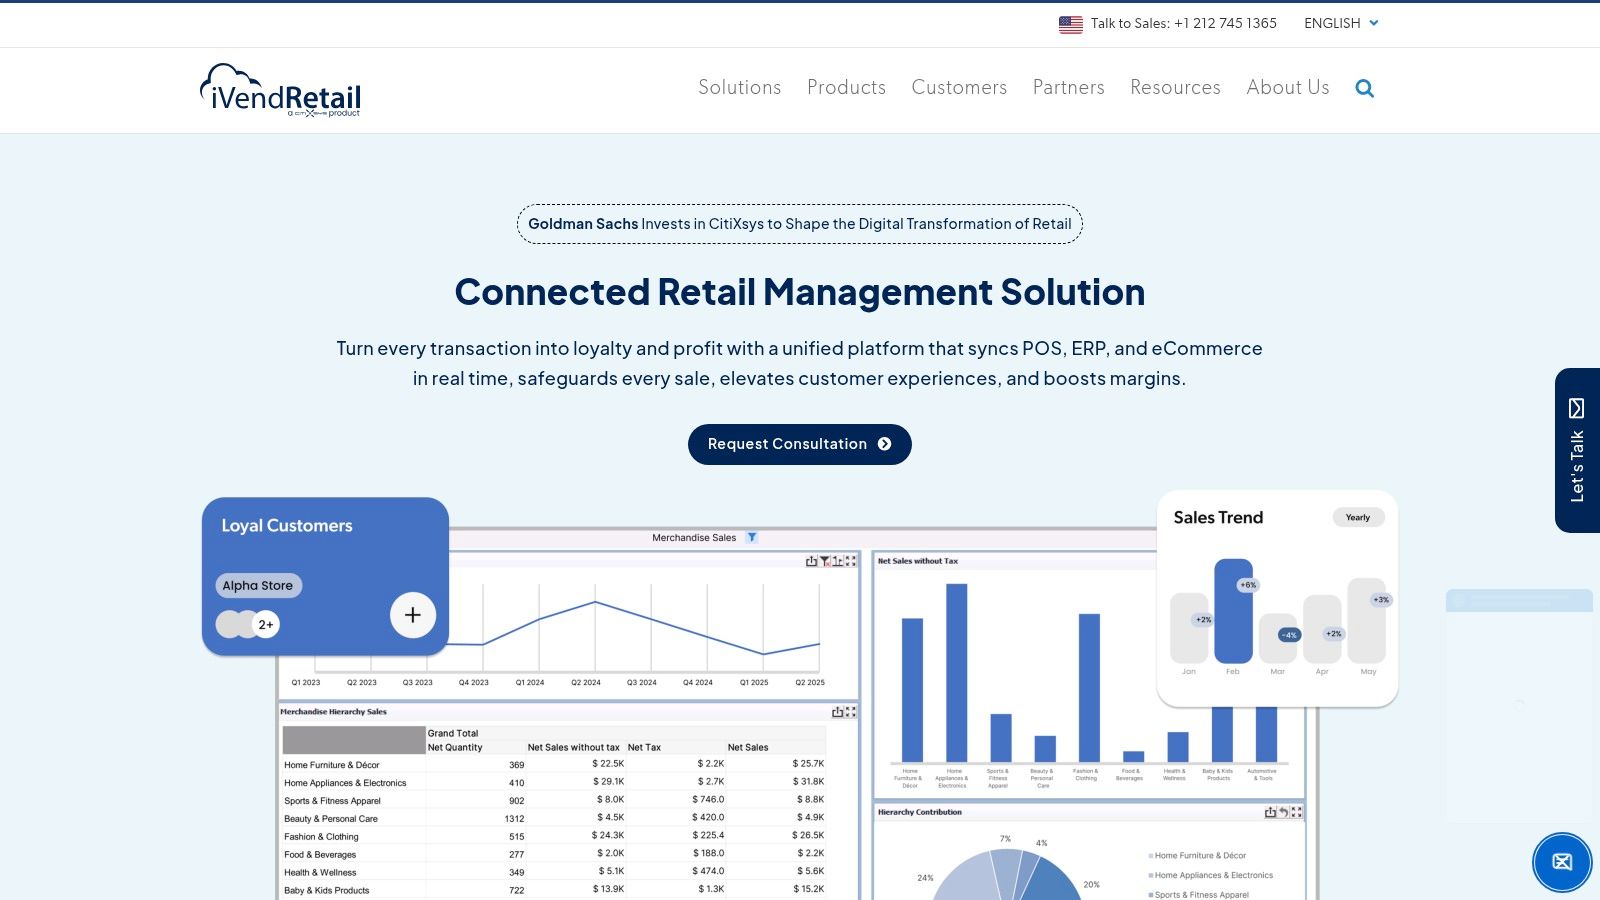Toggle the Yearly pill in Sales Trend
1600x900 pixels.
(x=1358, y=517)
